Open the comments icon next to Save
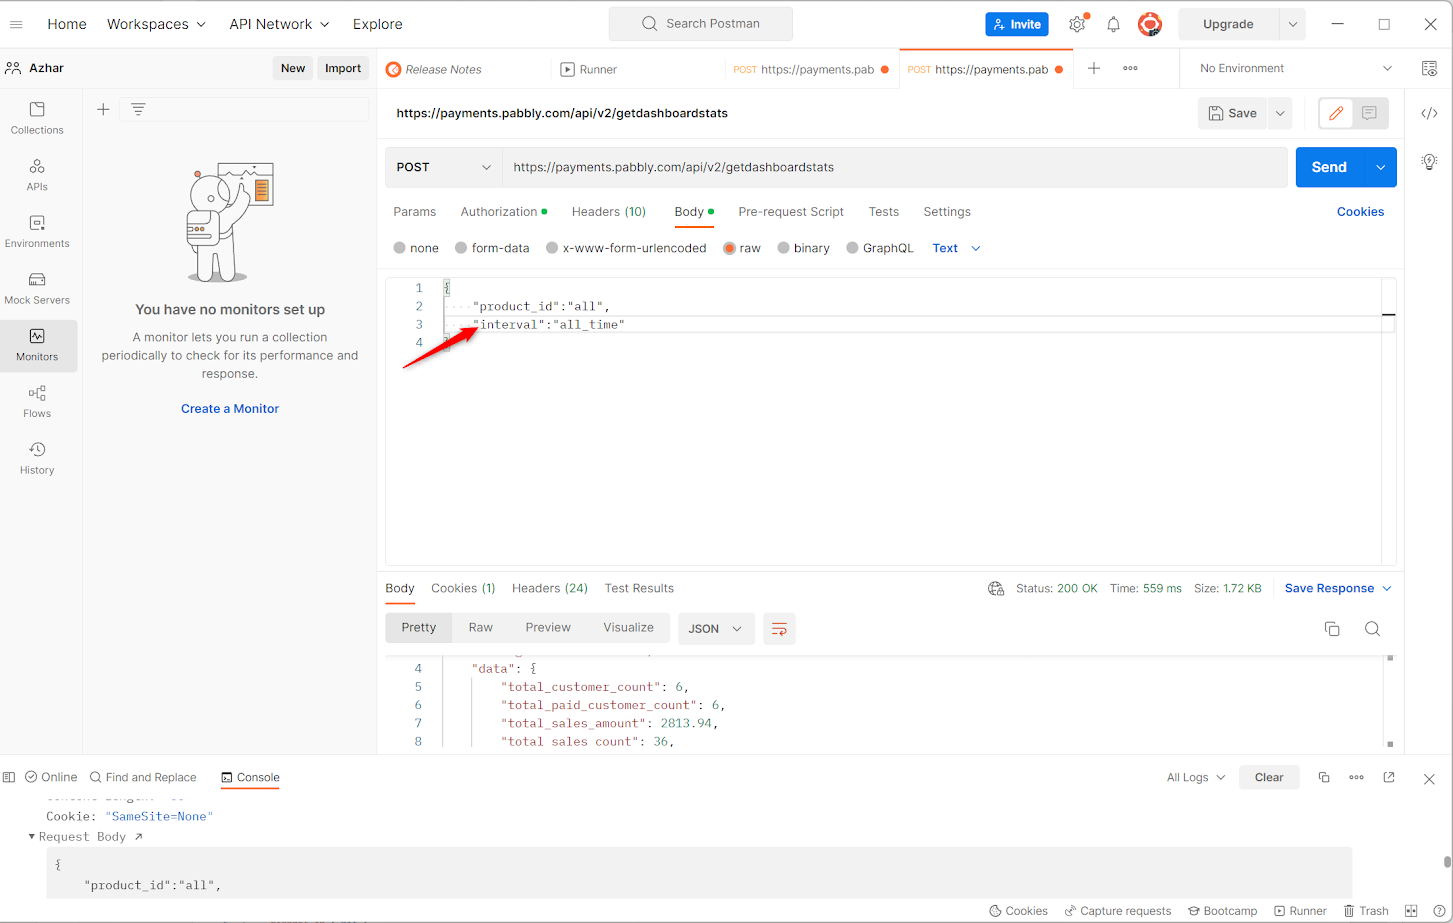The image size is (1453, 923). click(1369, 113)
